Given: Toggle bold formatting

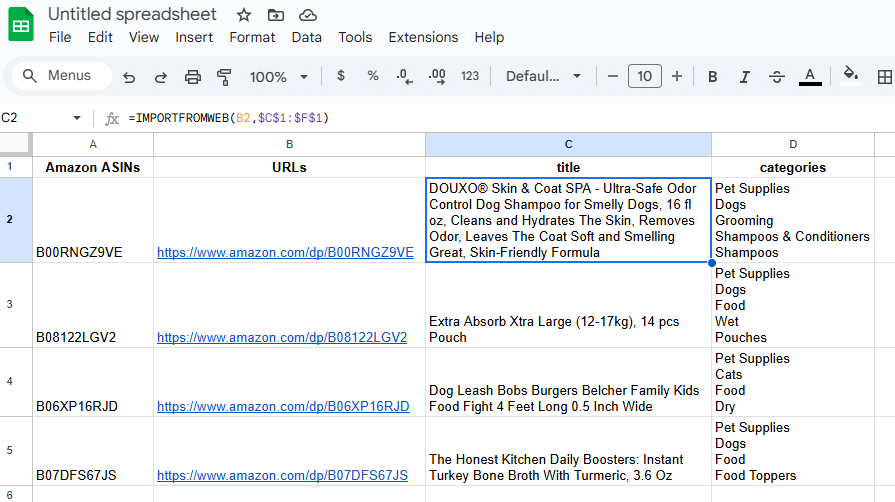Looking at the screenshot, I should [x=713, y=77].
